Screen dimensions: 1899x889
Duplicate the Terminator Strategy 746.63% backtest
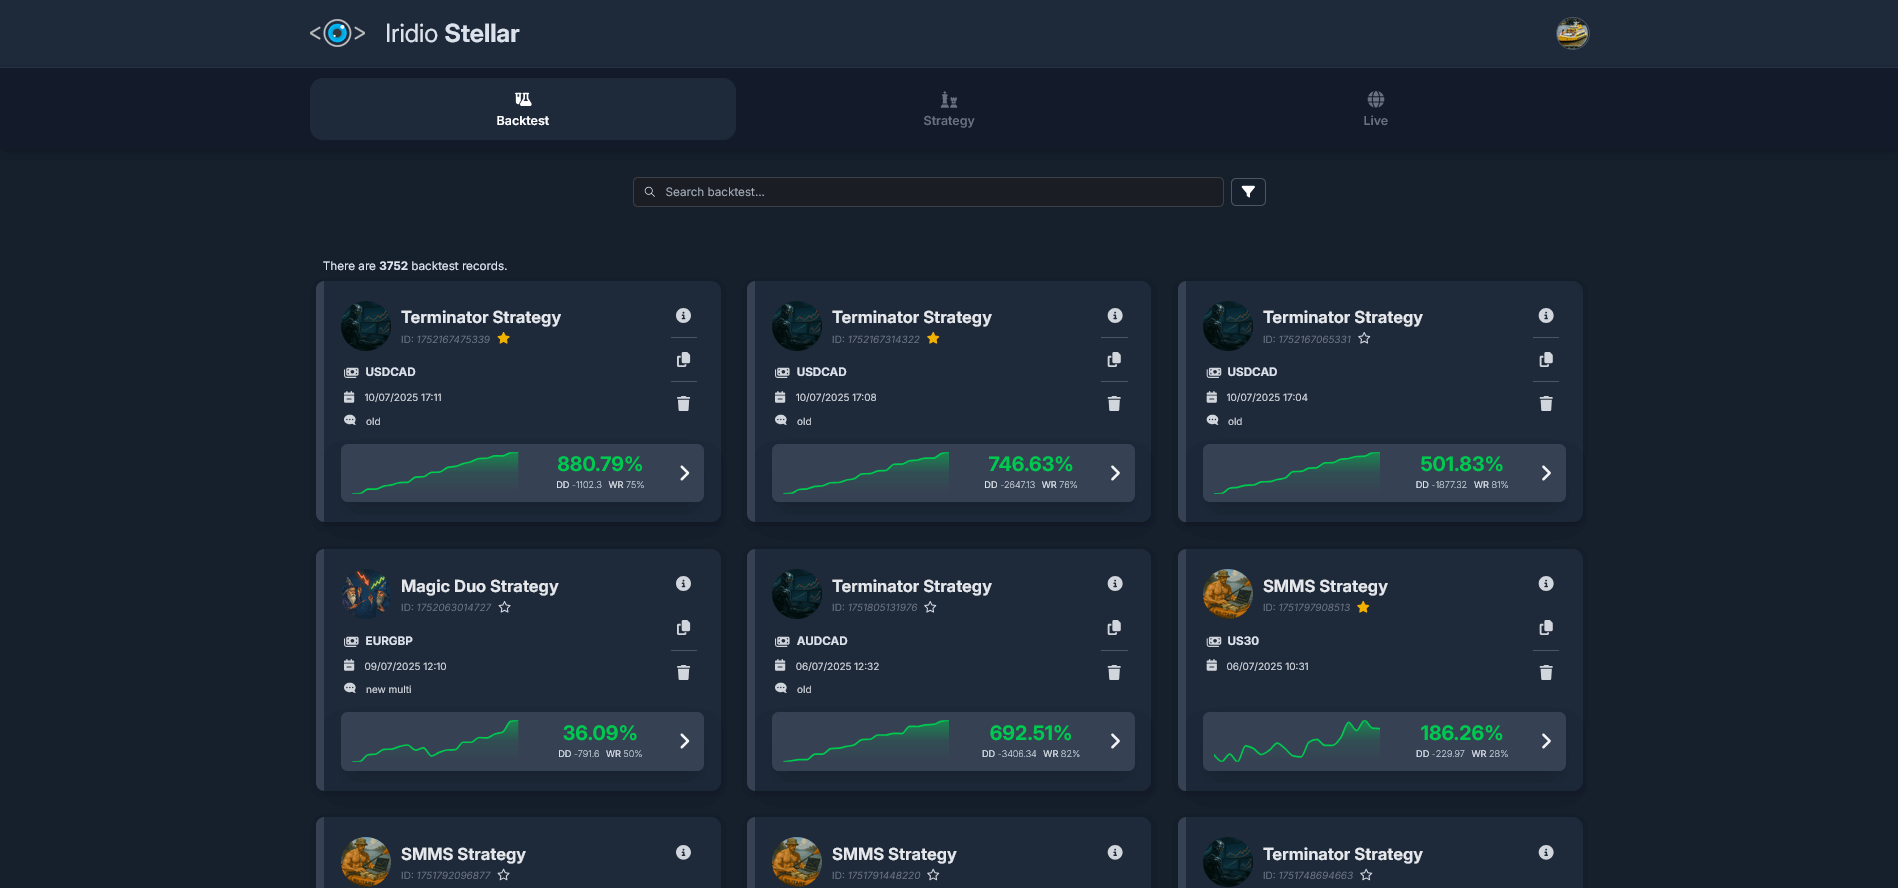(1115, 360)
